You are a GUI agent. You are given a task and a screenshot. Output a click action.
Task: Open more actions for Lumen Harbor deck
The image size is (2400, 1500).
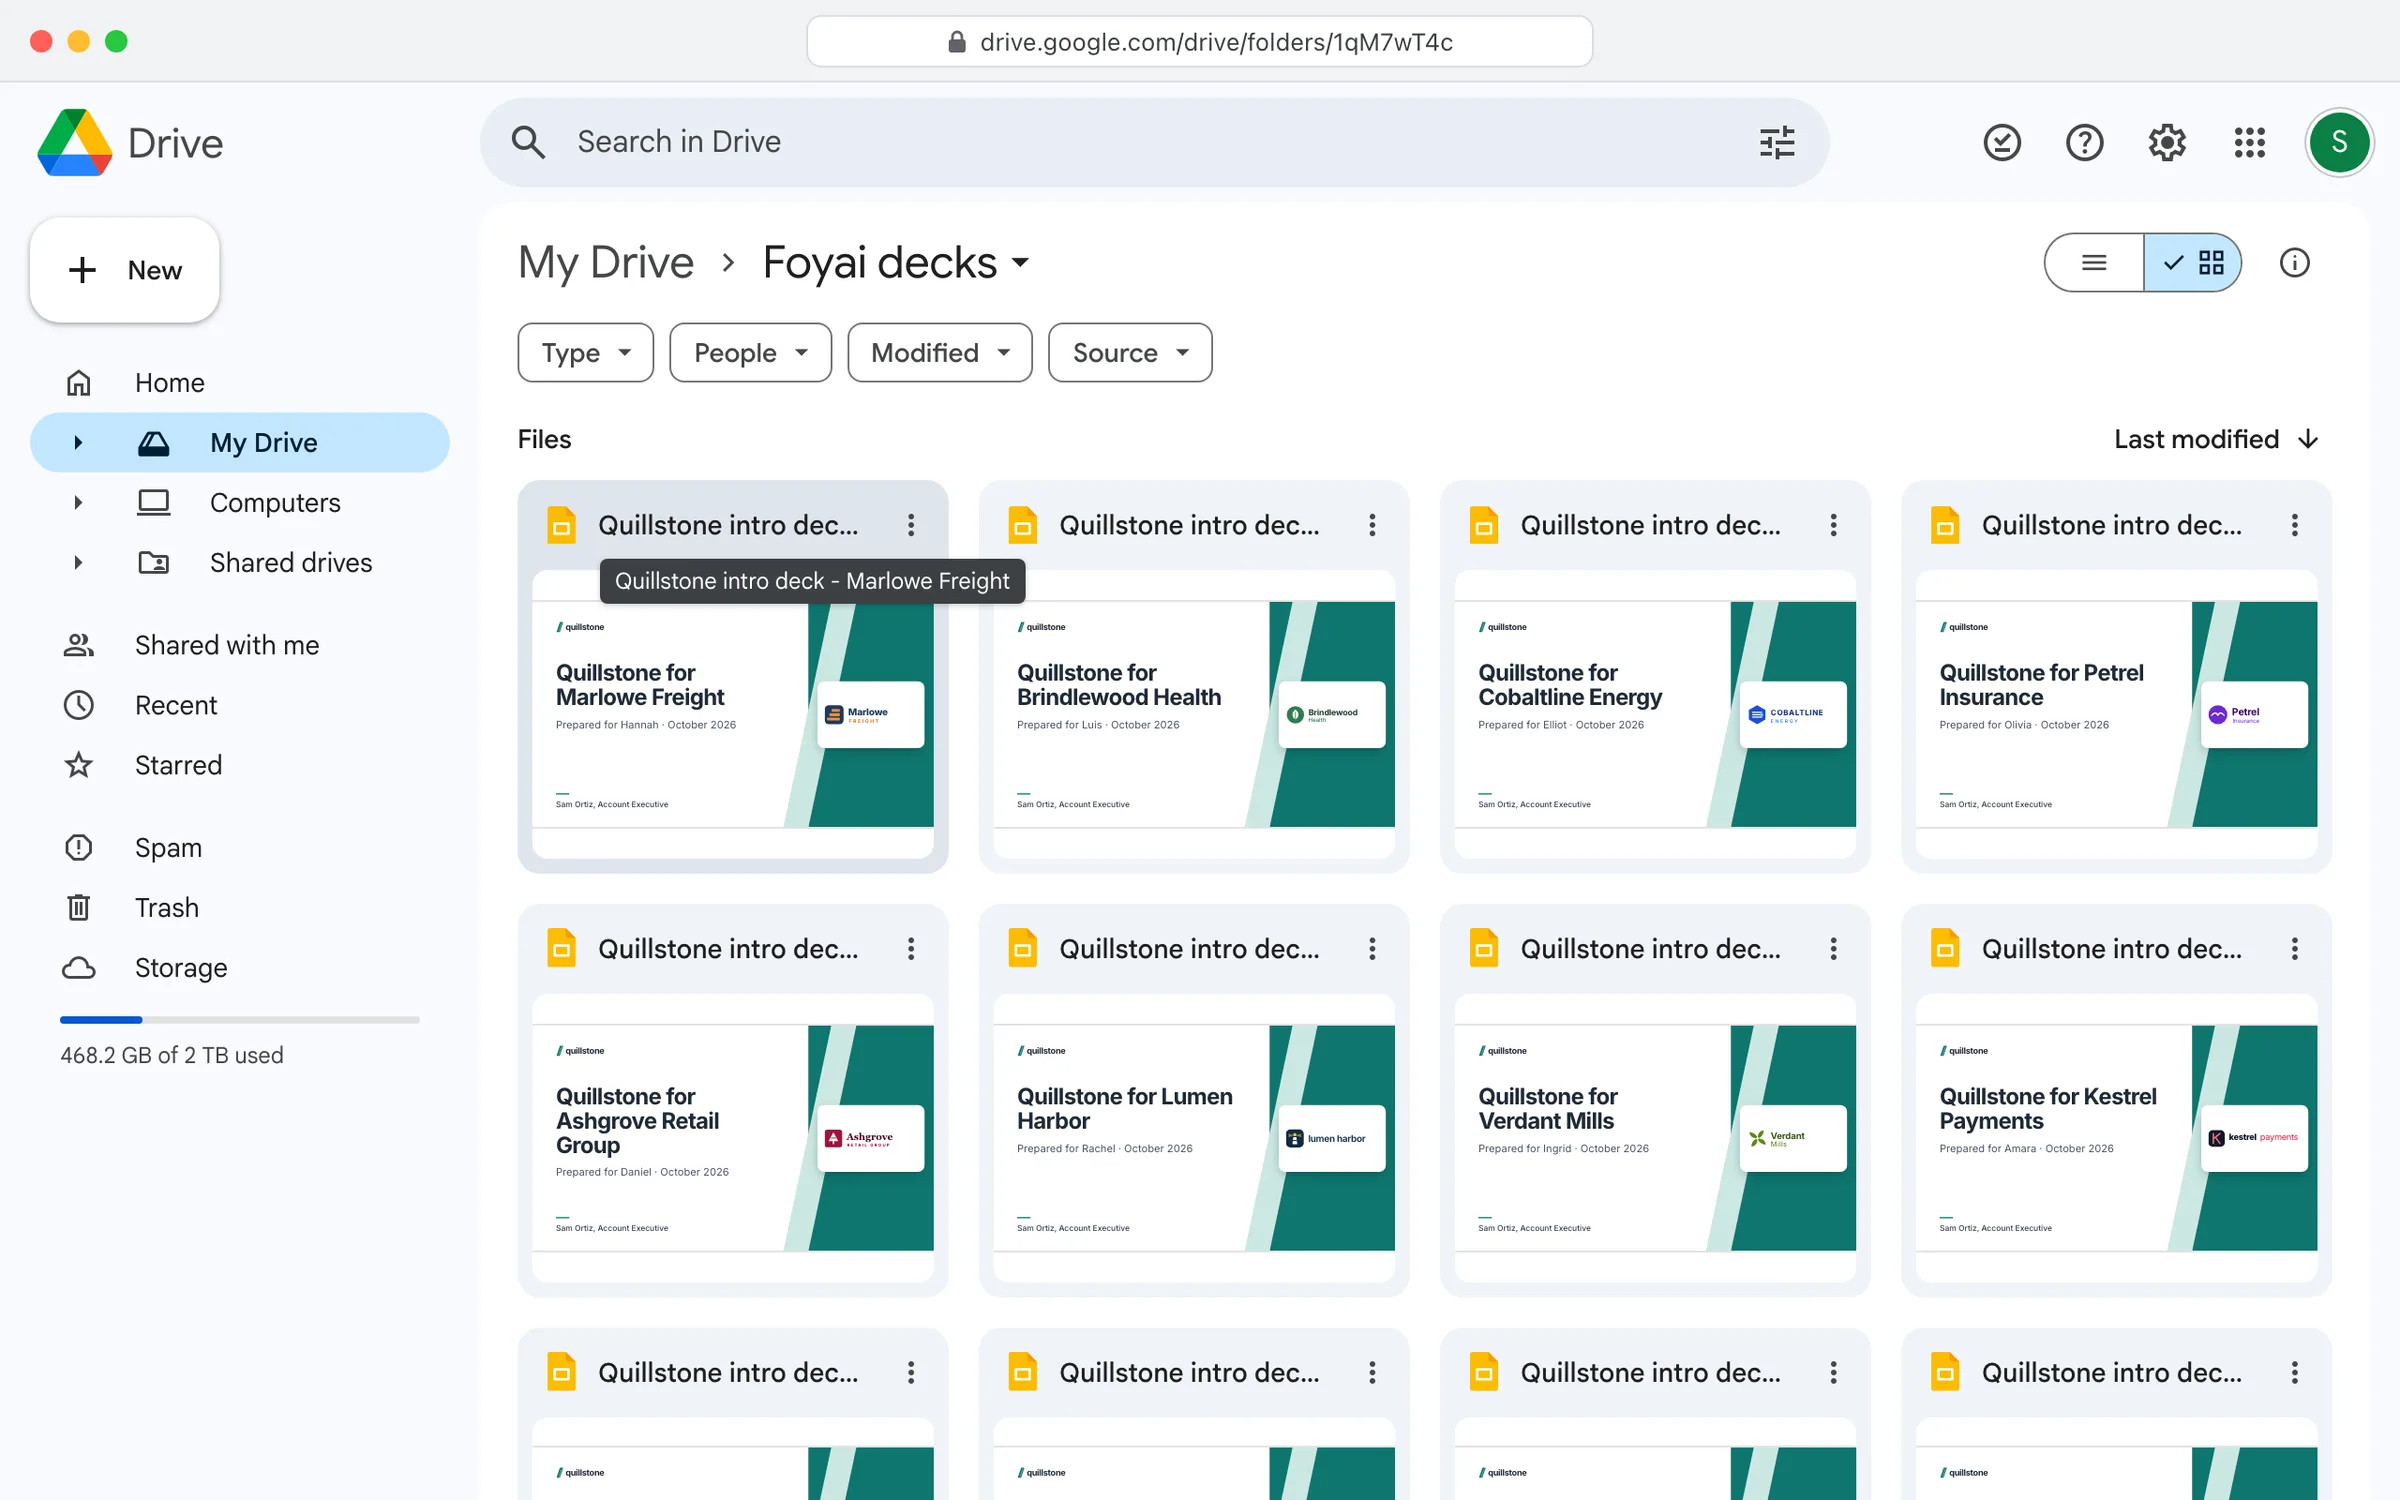pos(1372,949)
